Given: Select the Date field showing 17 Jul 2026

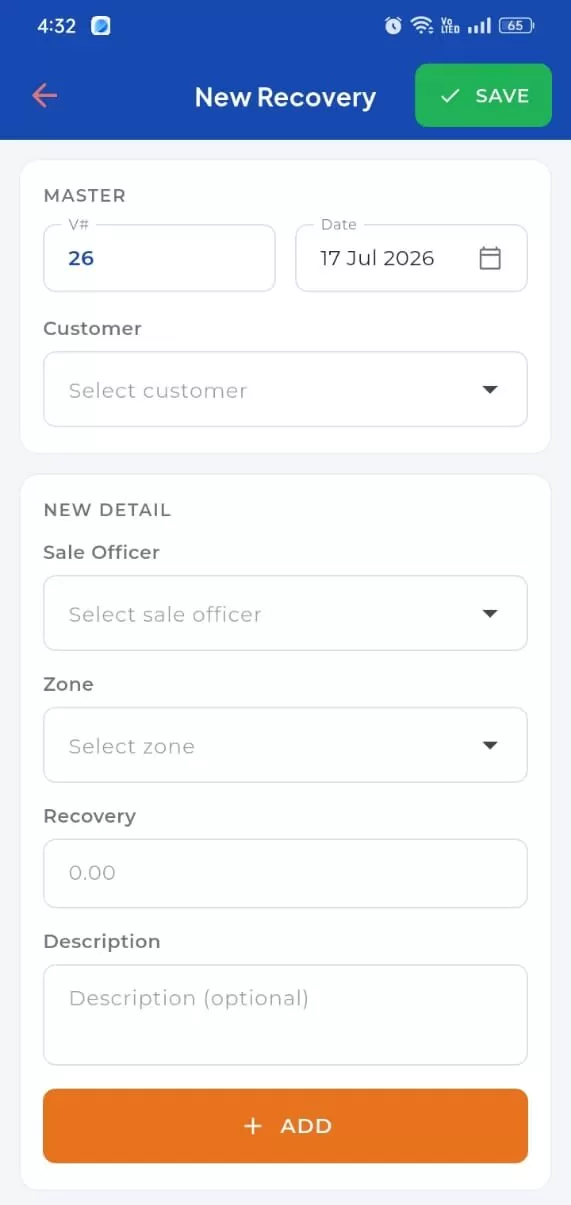Looking at the screenshot, I should [x=411, y=258].
